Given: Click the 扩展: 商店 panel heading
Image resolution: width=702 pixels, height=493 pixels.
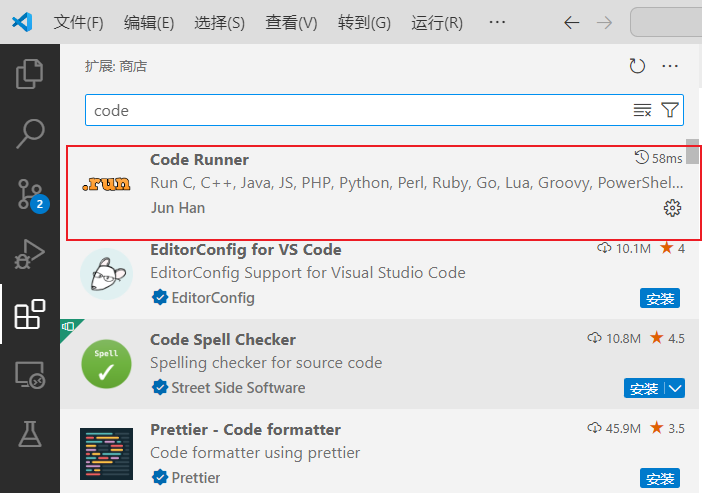Looking at the screenshot, I should [x=116, y=66].
